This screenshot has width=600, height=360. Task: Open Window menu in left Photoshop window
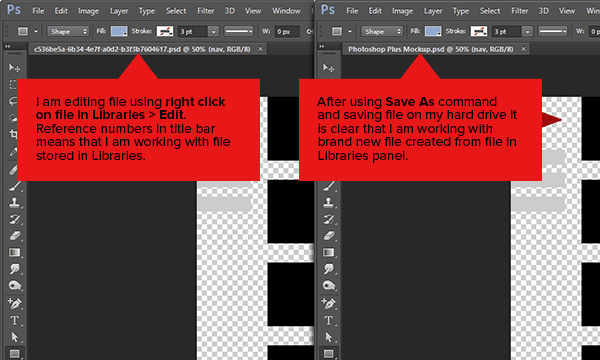coord(286,11)
